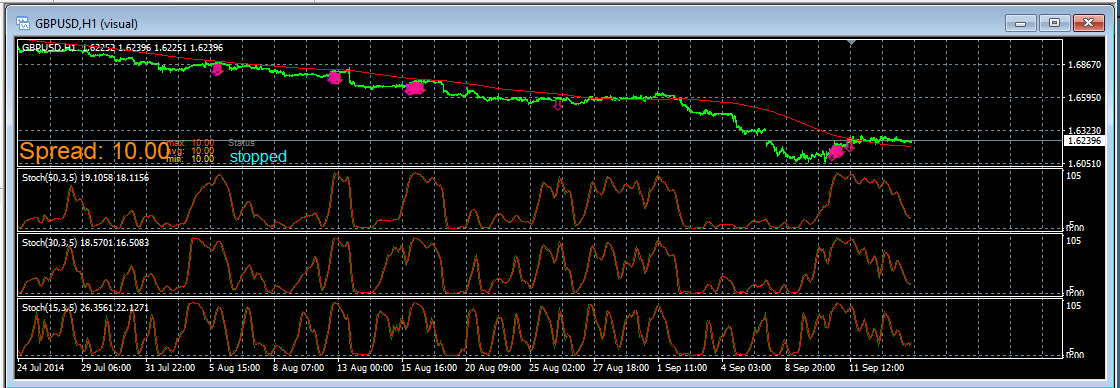Select the pink sell arrow near 5 Aug
This screenshot has height=388, width=1120.
point(217,69)
